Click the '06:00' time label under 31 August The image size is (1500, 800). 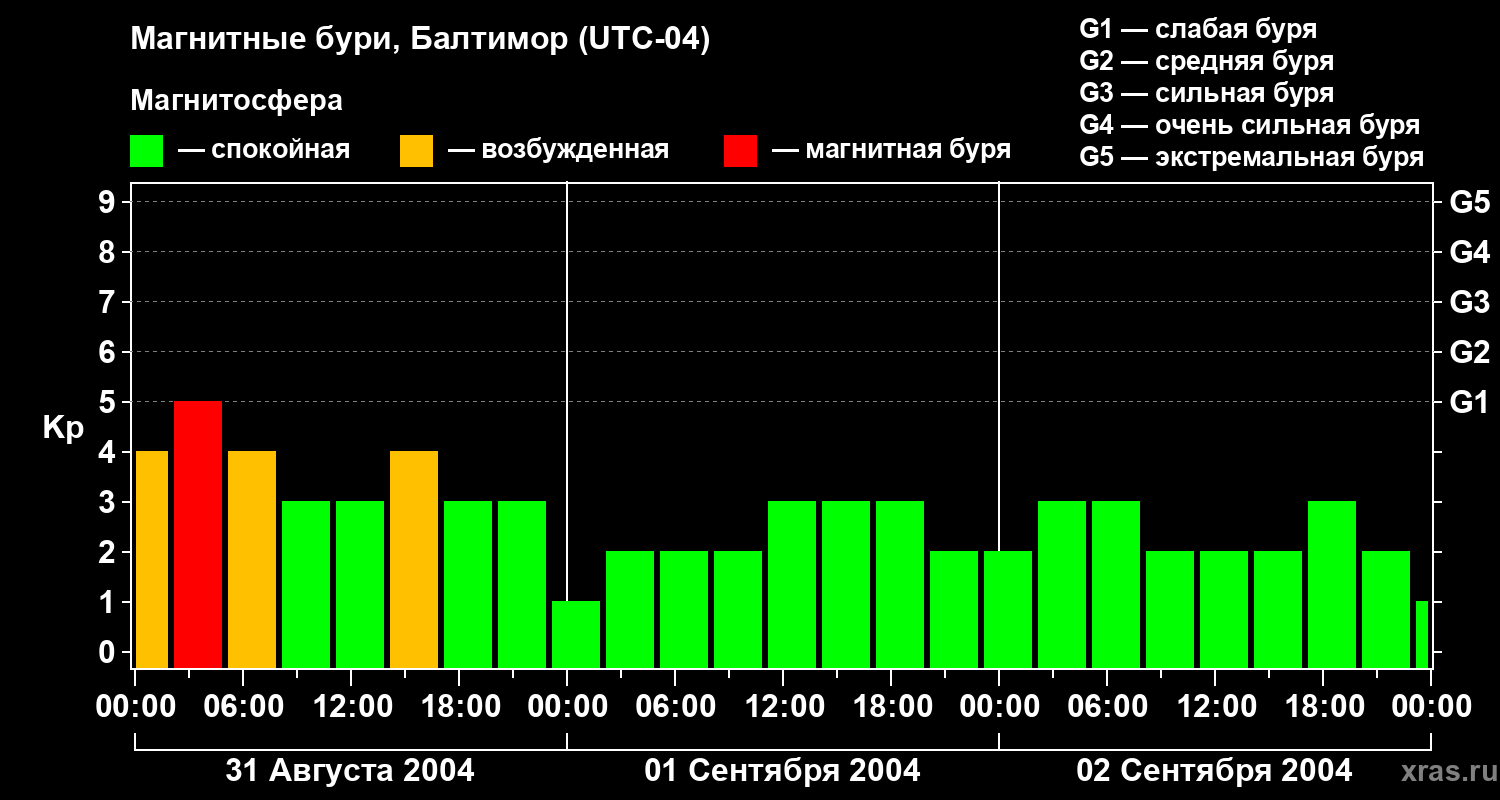coord(243,707)
